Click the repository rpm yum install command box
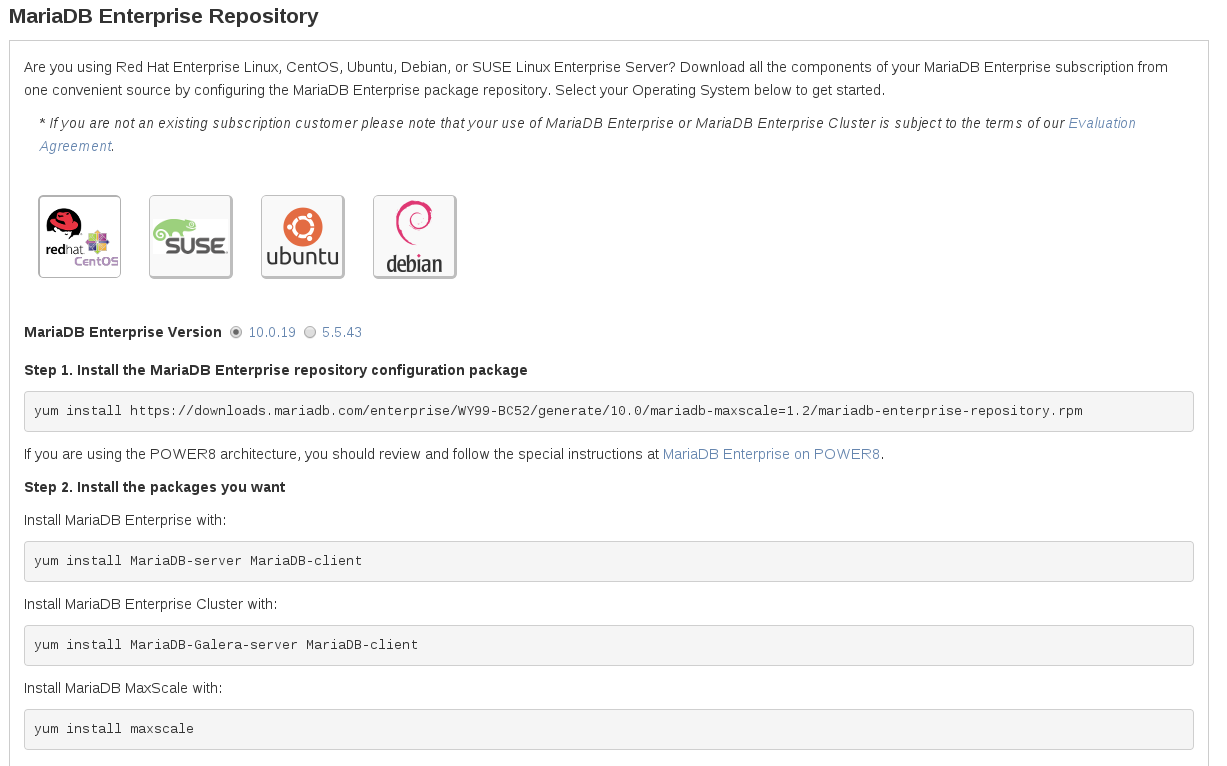This screenshot has width=1227, height=766. click(x=608, y=411)
